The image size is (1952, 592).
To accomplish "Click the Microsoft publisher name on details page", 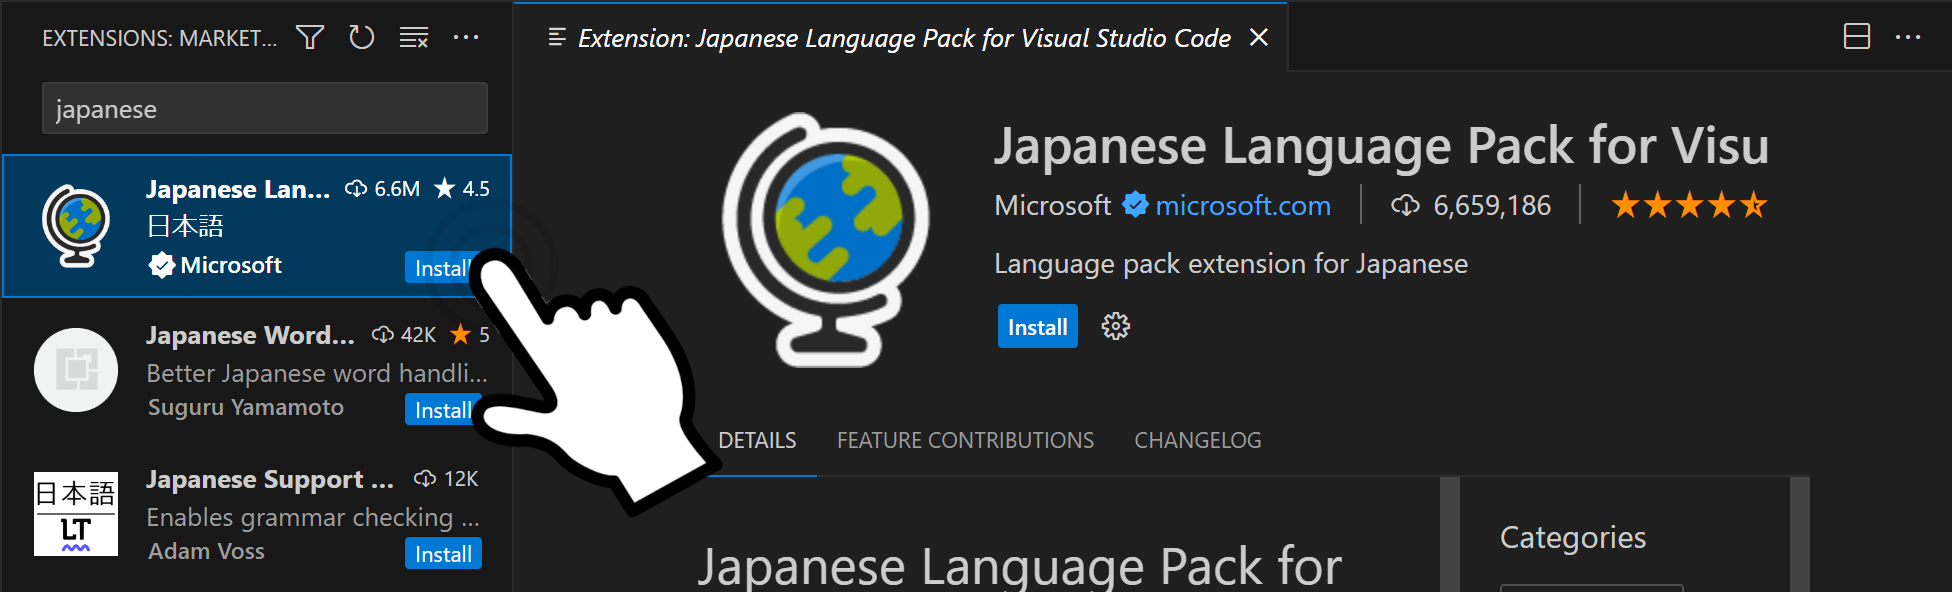I will click(x=1052, y=206).
